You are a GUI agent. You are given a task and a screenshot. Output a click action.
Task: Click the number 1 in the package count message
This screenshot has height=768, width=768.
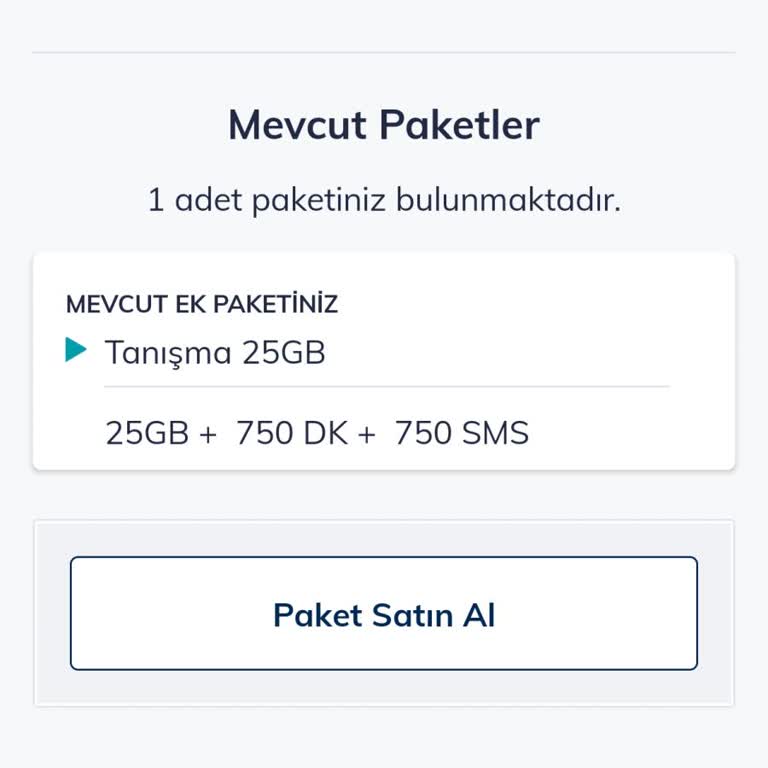(156, 200)
